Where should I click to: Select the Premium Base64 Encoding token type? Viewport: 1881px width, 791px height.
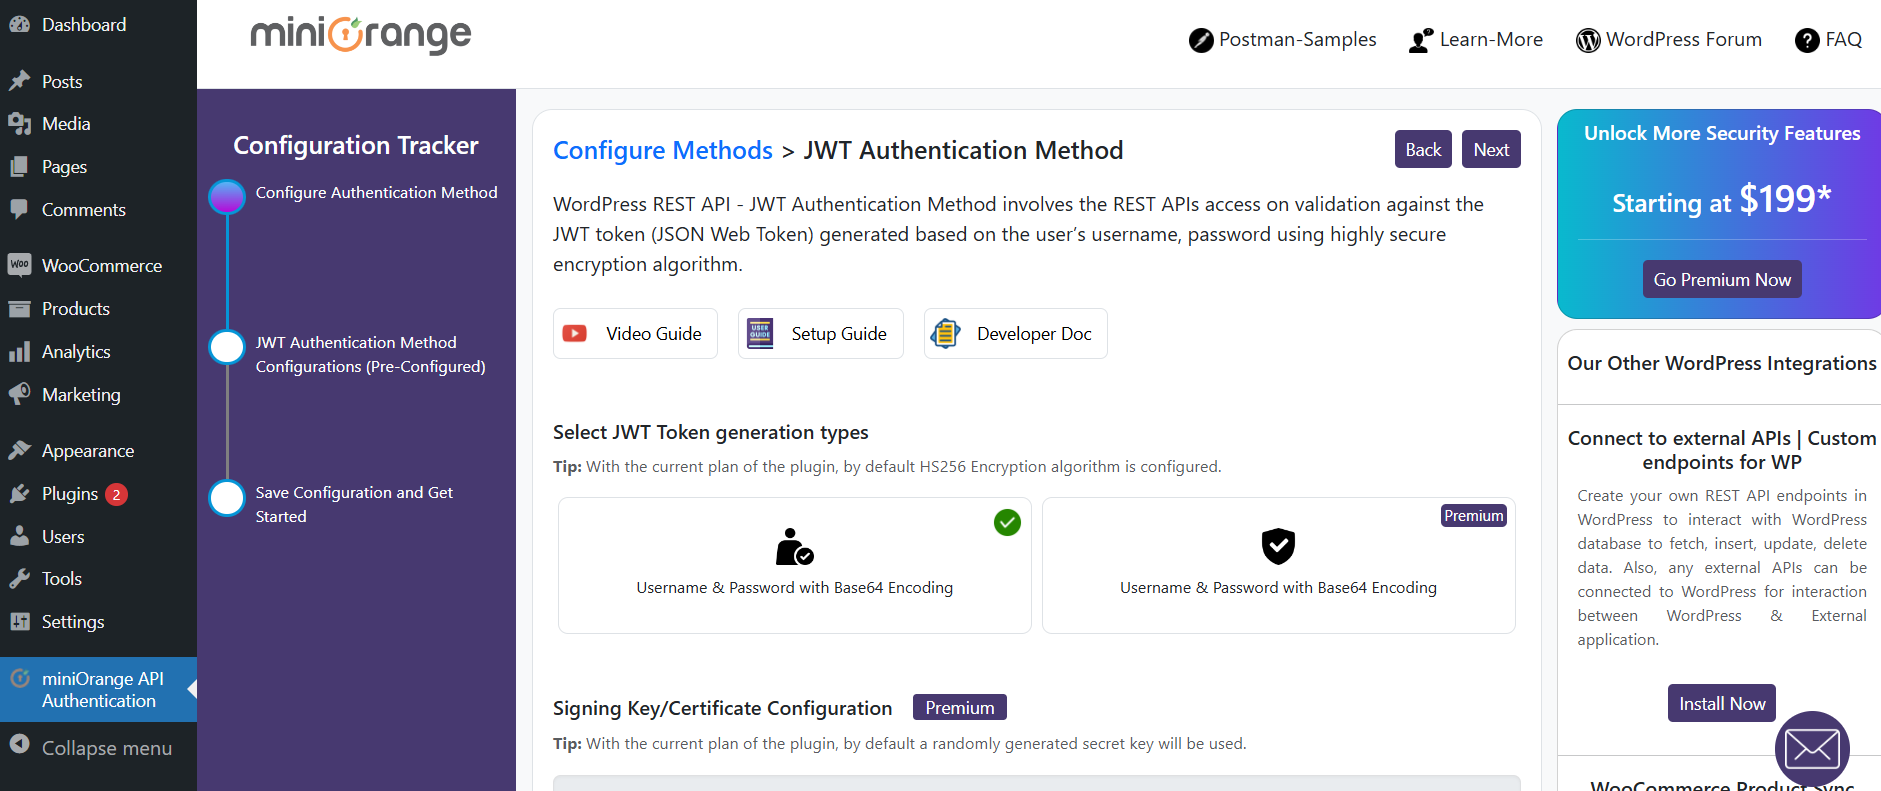(x=1279, y=566)
